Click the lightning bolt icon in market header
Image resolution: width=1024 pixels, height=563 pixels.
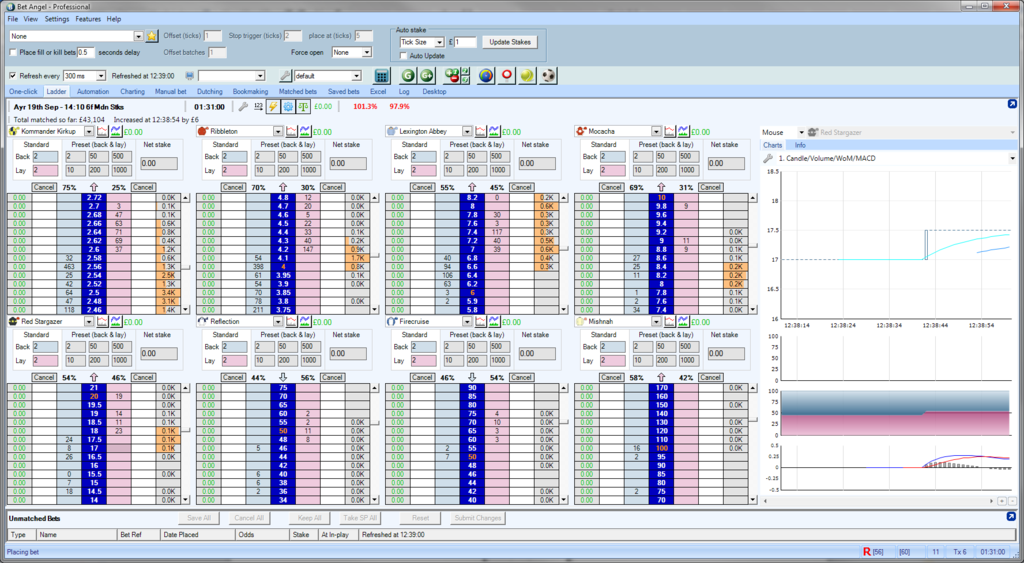(x=272, y=106)
